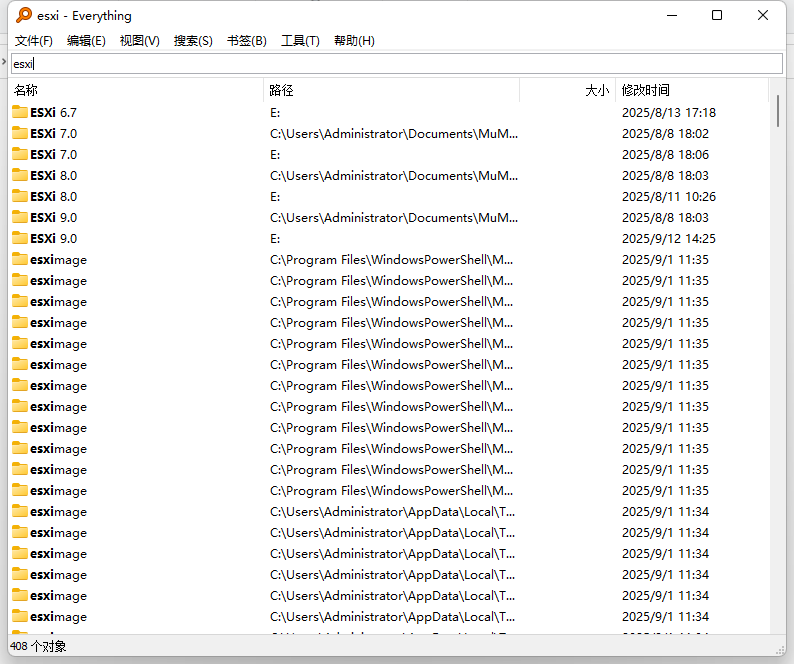Select the modified time 2025/8/8 18:06
794x664 pixels.
(x=665, y=154)
